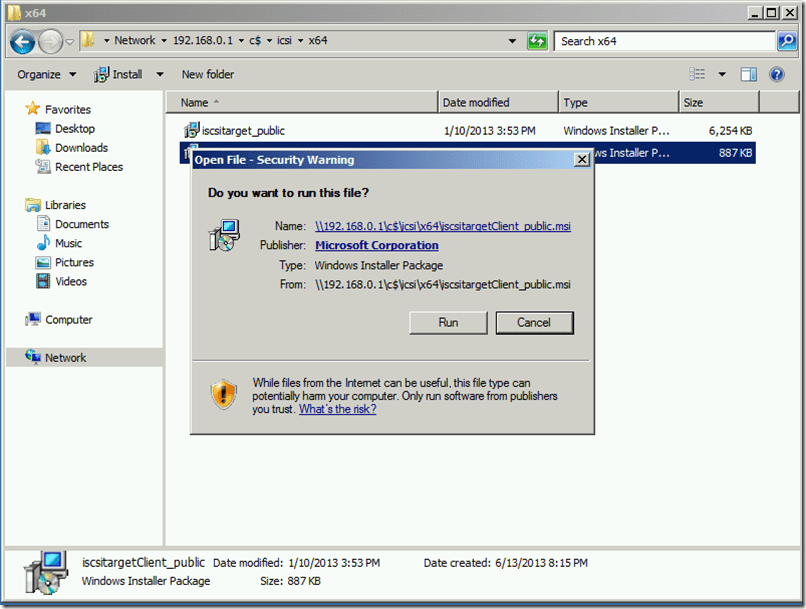The height and width of the screenshot is (609, 806).
Task: Change view using the views icon
Action: (x=698, y=74)
